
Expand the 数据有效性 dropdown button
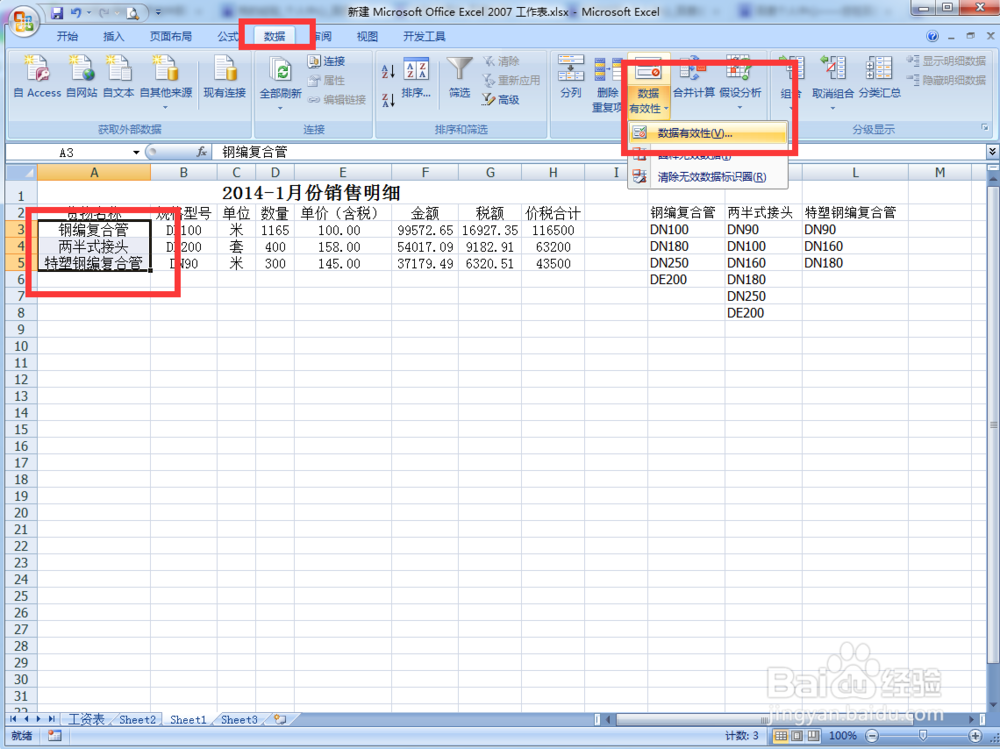(x=649, y=101)
